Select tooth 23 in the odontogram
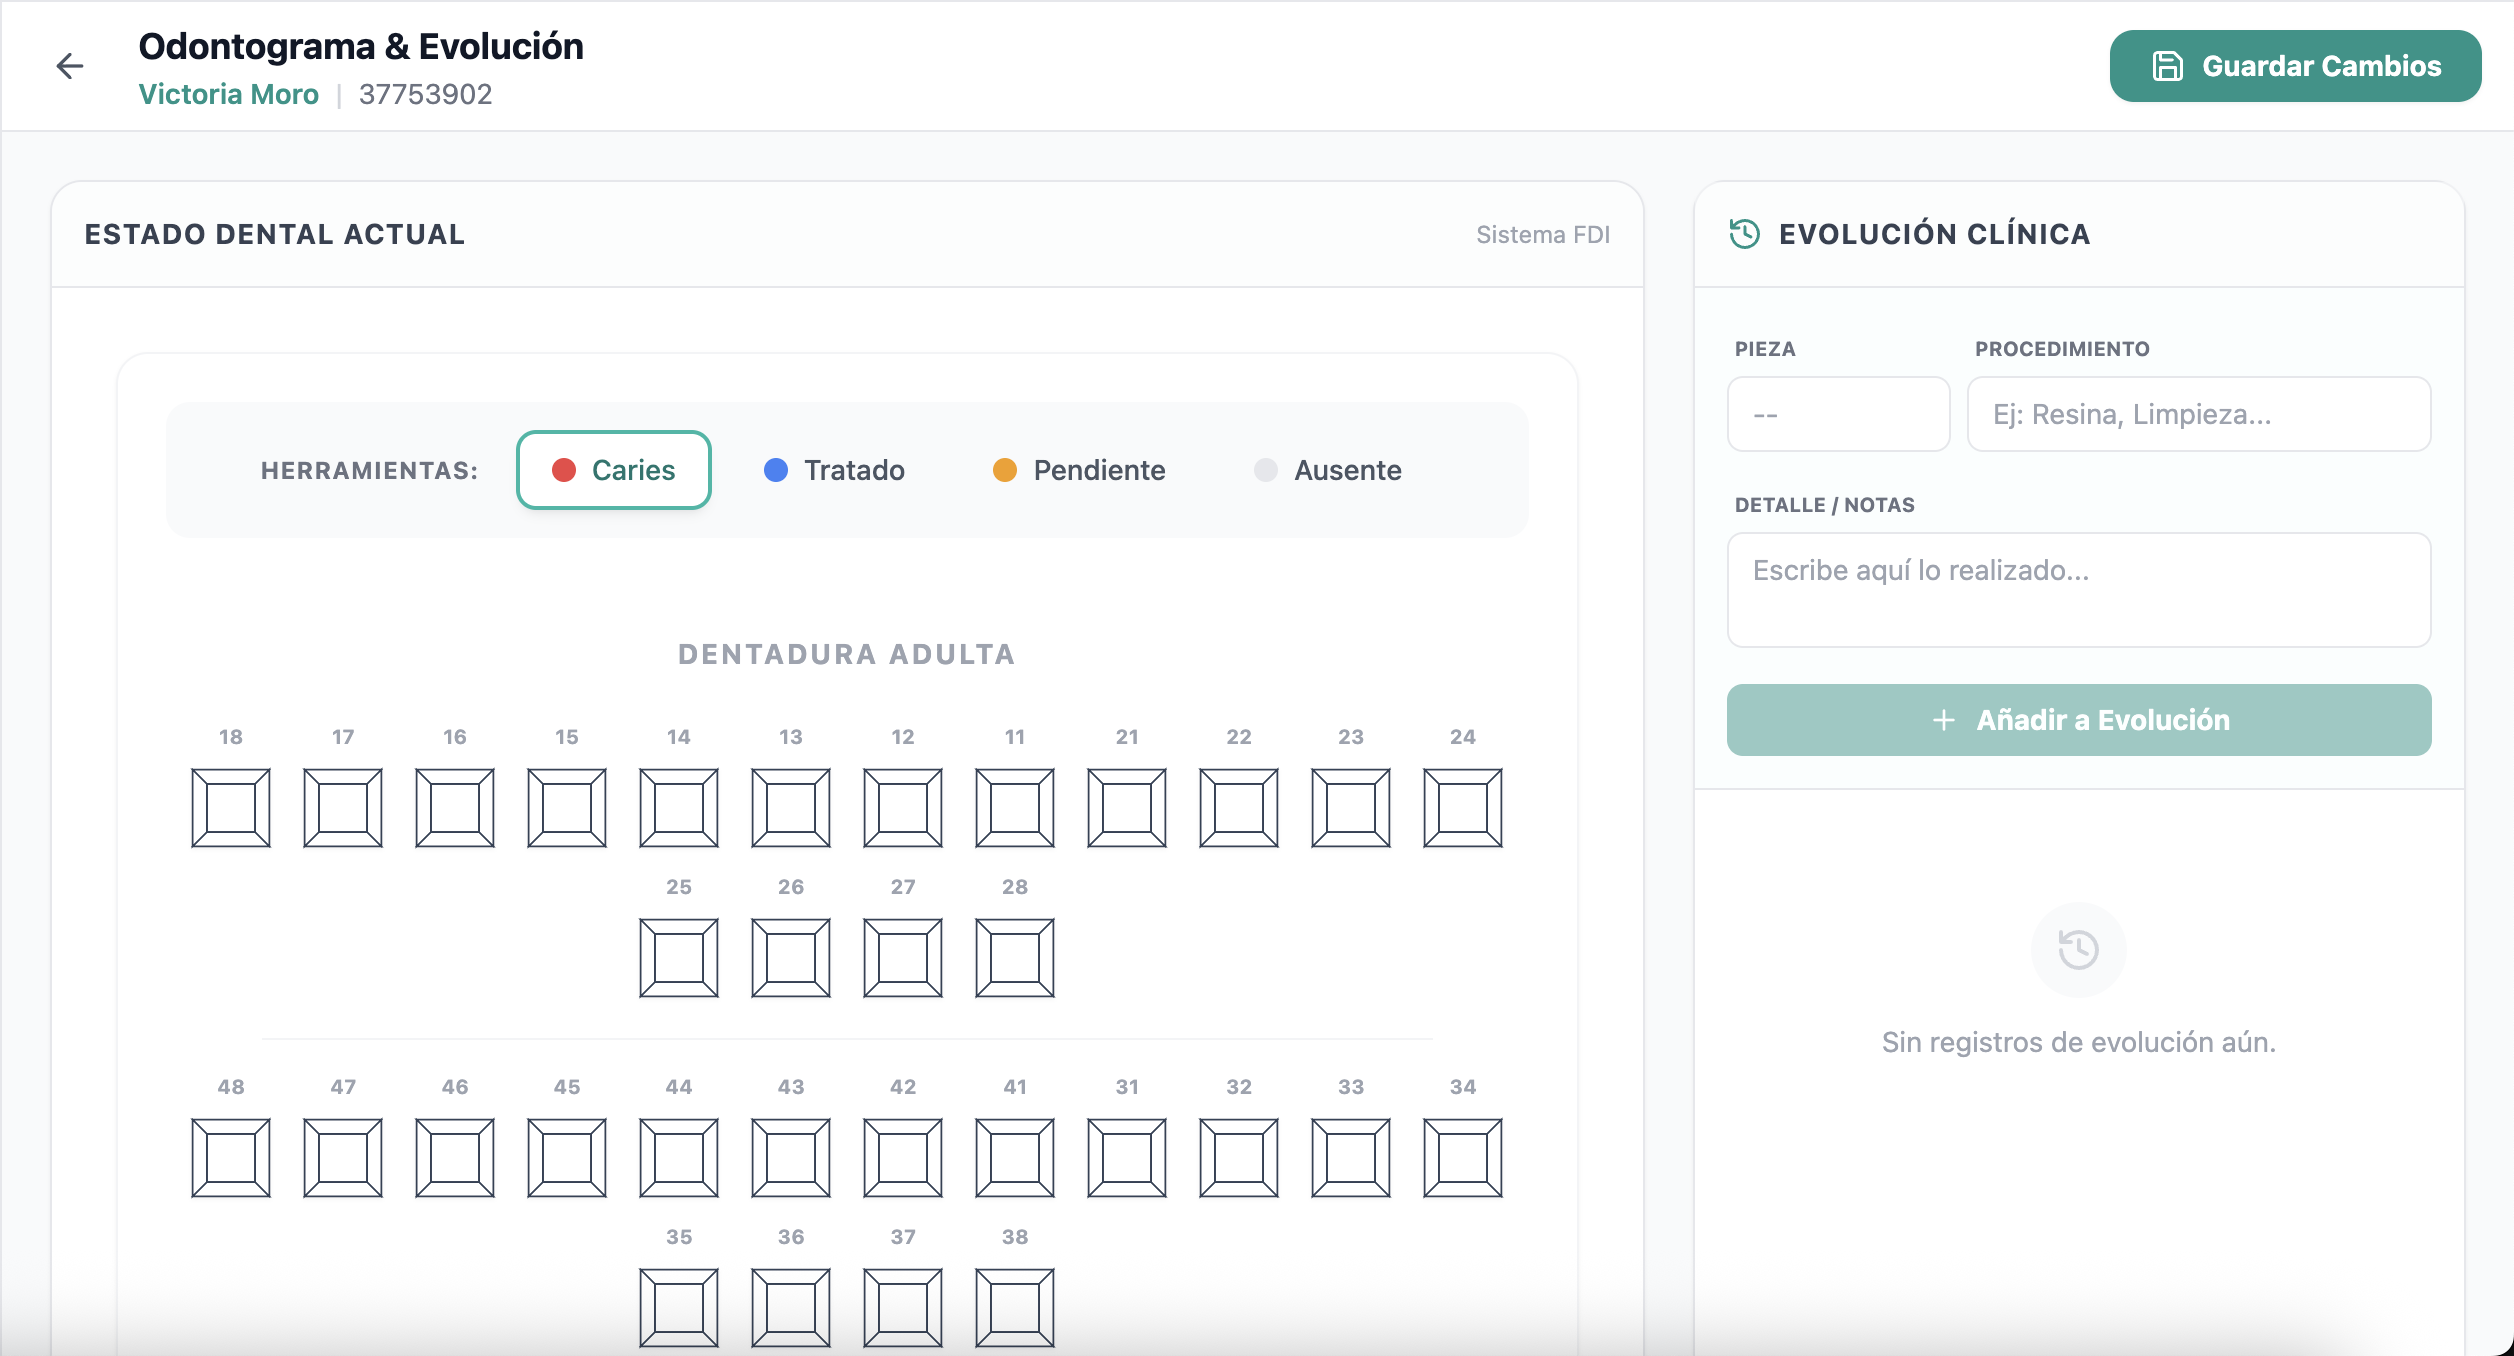The image size is (2514, 1356). [1351, 808]
